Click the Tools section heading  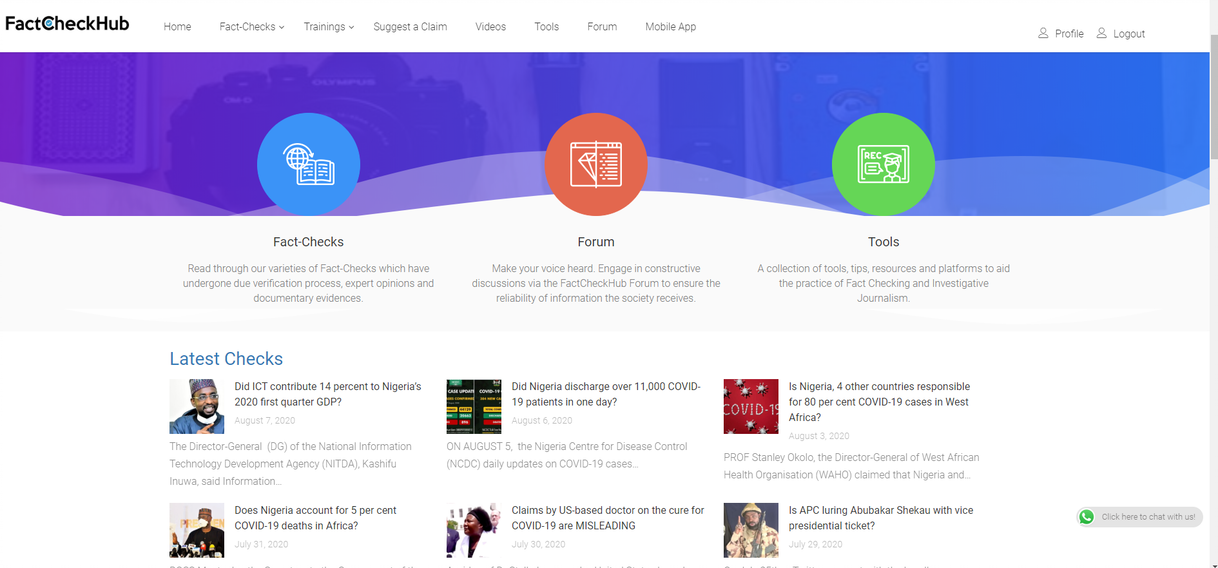(x=883, y=242)
